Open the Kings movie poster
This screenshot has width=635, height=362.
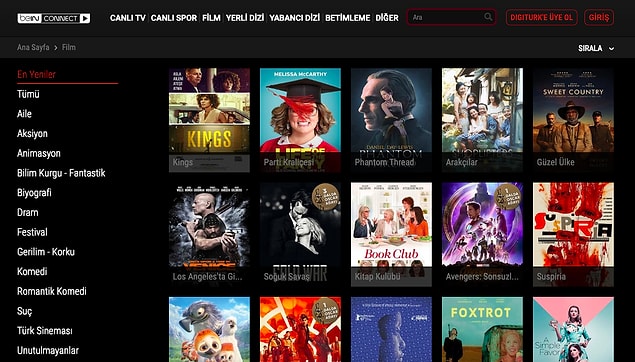[x=209, y=120]
